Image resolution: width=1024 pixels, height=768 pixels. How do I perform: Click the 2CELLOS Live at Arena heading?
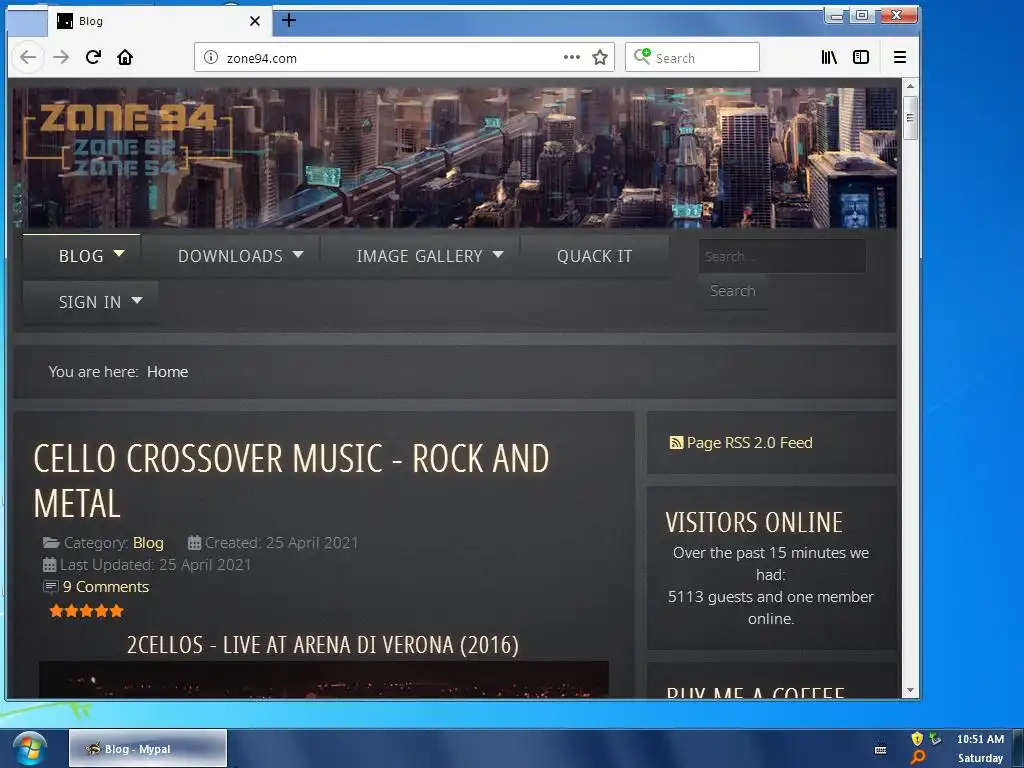[x=323, y=645]
